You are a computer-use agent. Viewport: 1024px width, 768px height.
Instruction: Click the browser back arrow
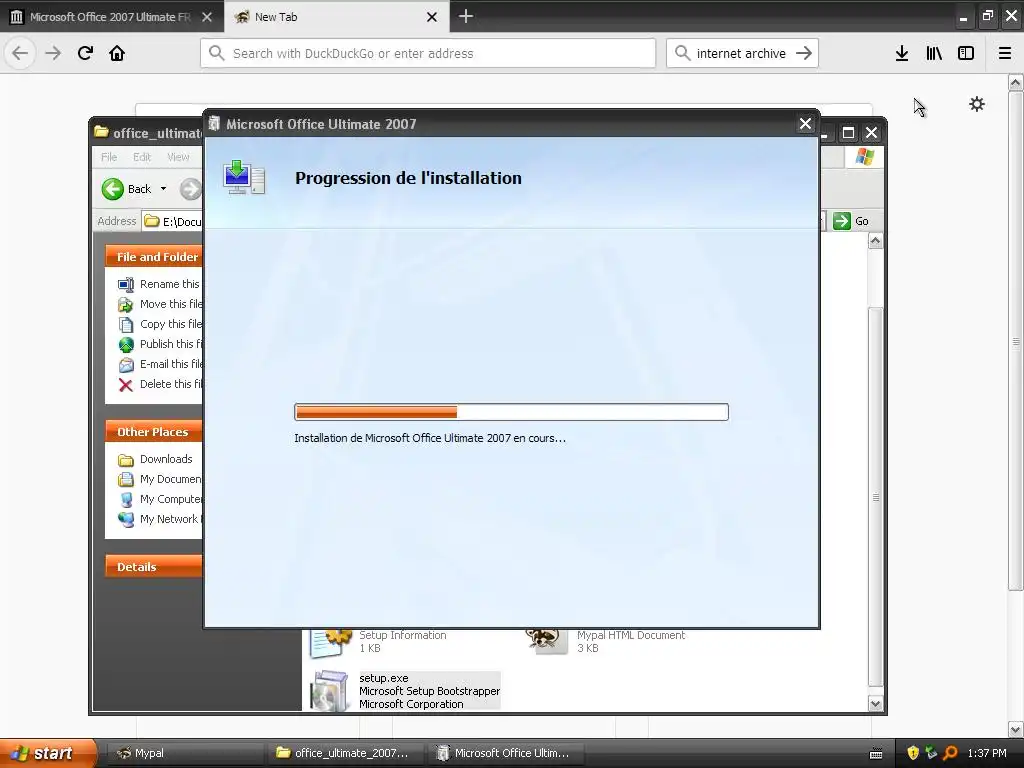coord(20,53)
